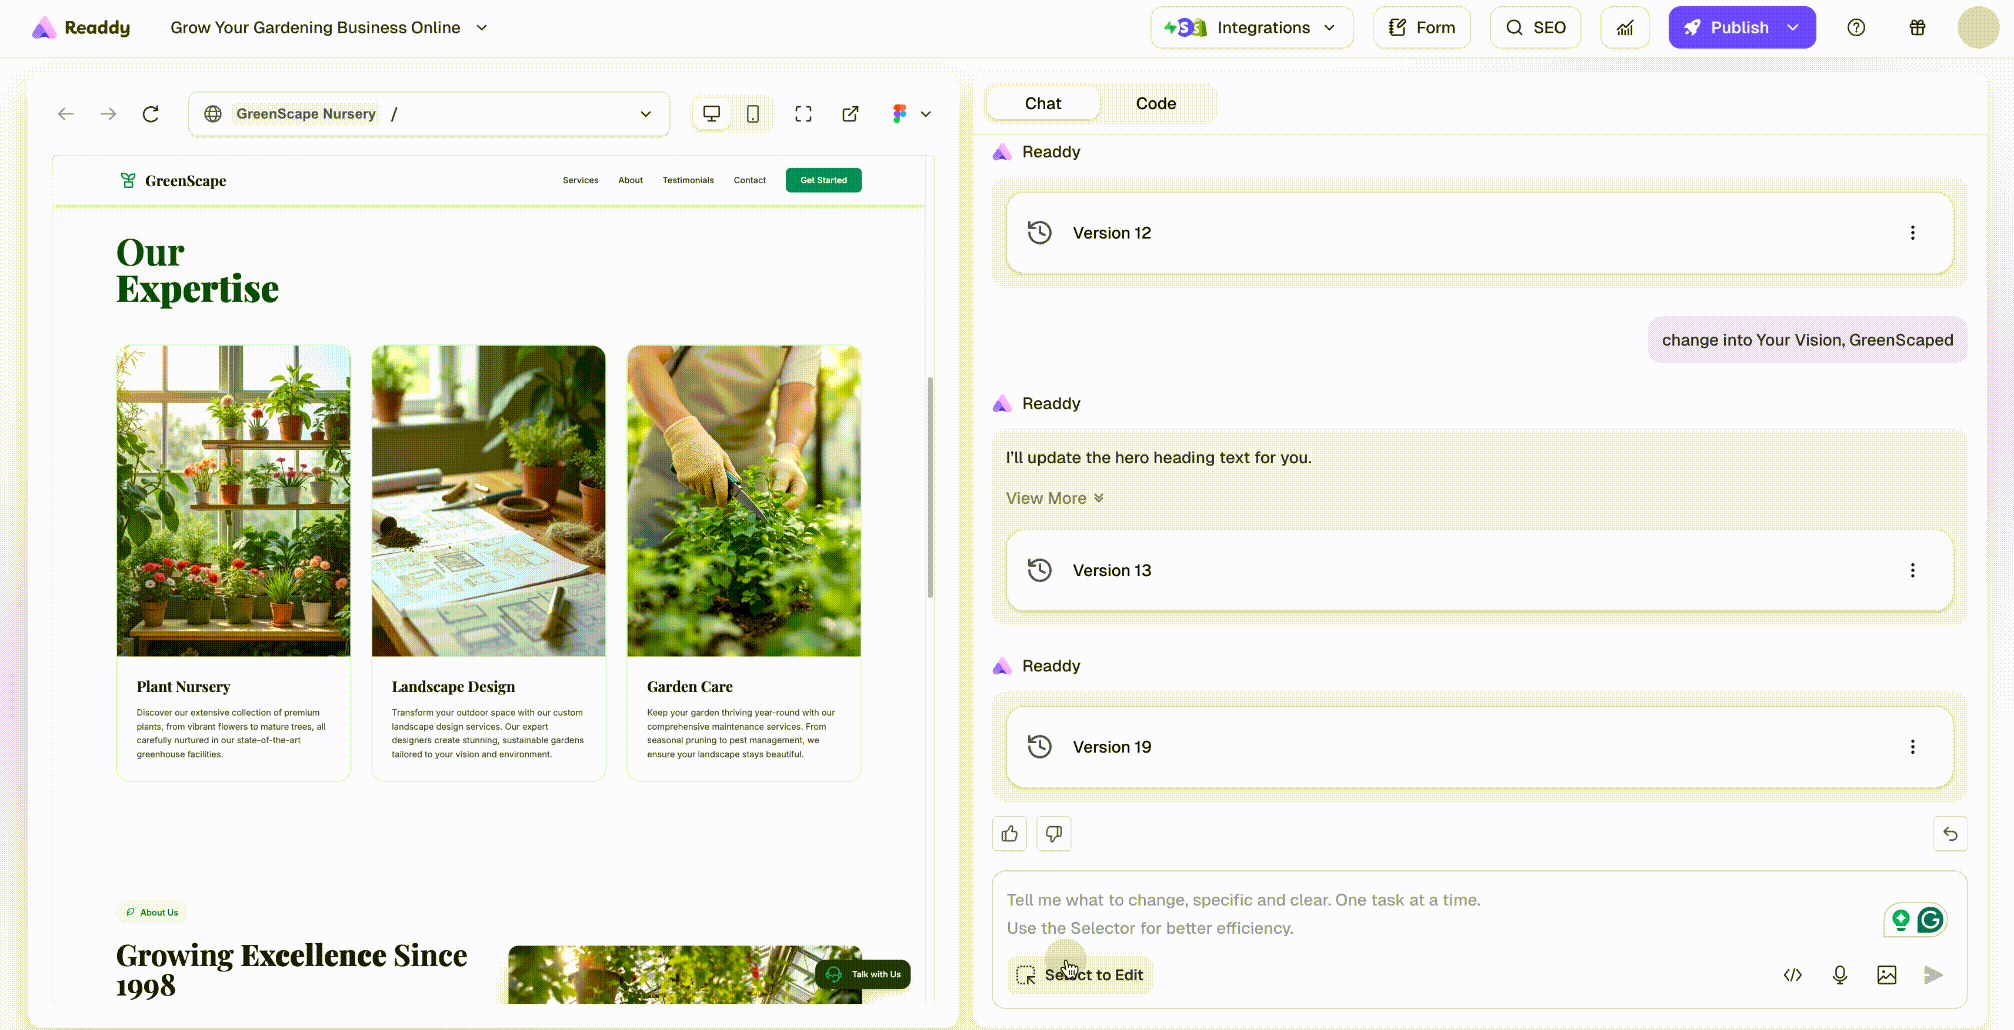Give a thumbs up to the response

[1010, 834]
